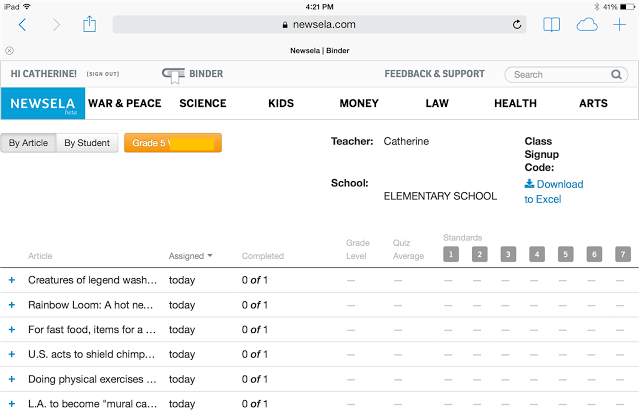Open the Health section

[516, 103]
